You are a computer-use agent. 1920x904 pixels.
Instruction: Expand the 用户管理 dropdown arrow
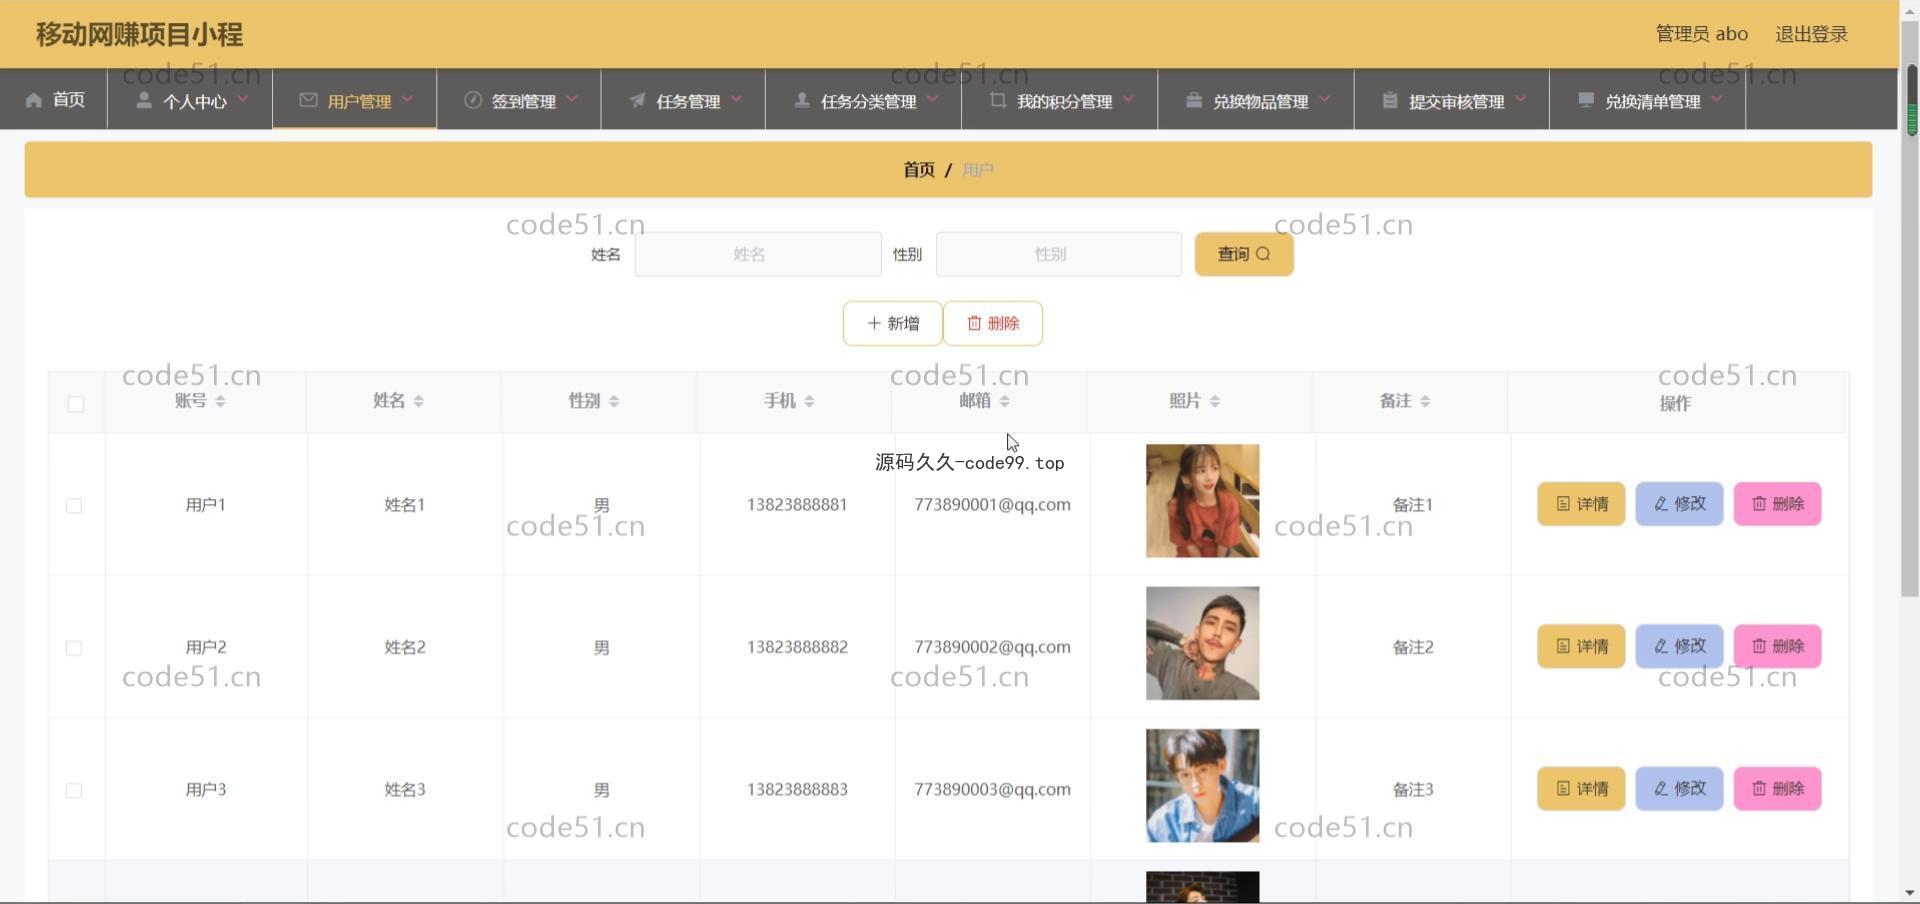pos(408,99)
